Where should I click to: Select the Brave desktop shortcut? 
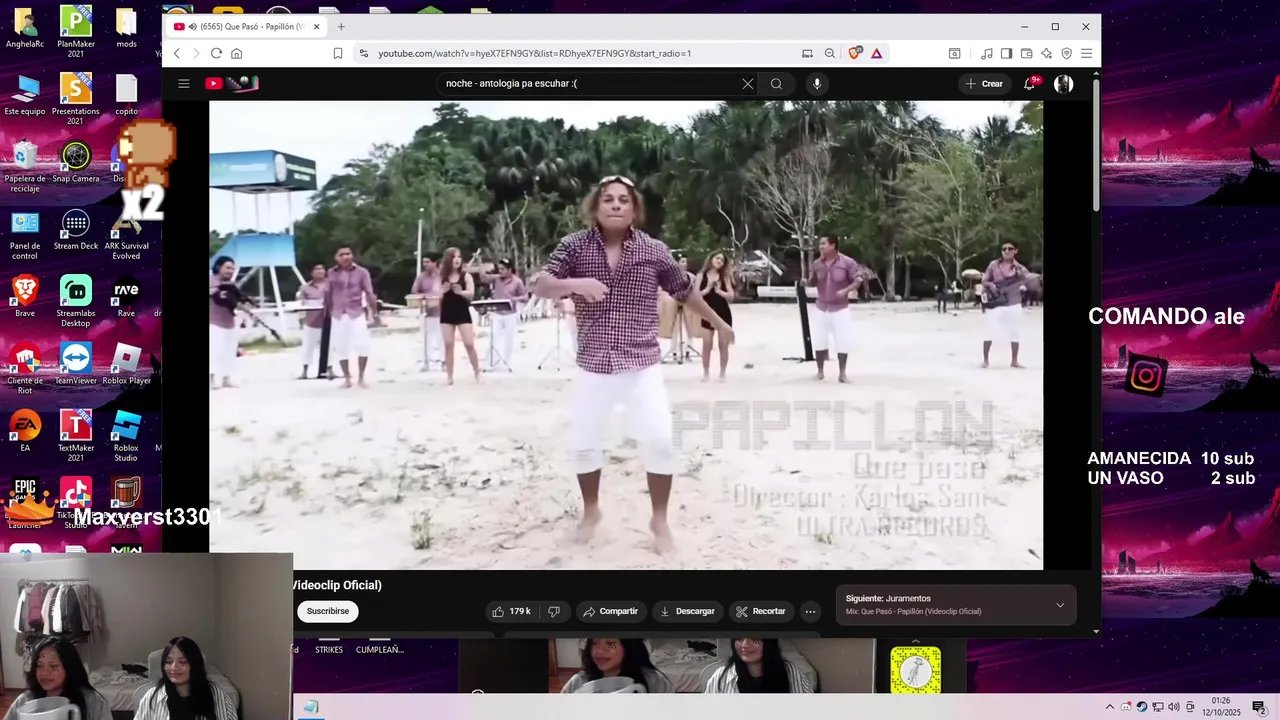[x=25, y=297]
